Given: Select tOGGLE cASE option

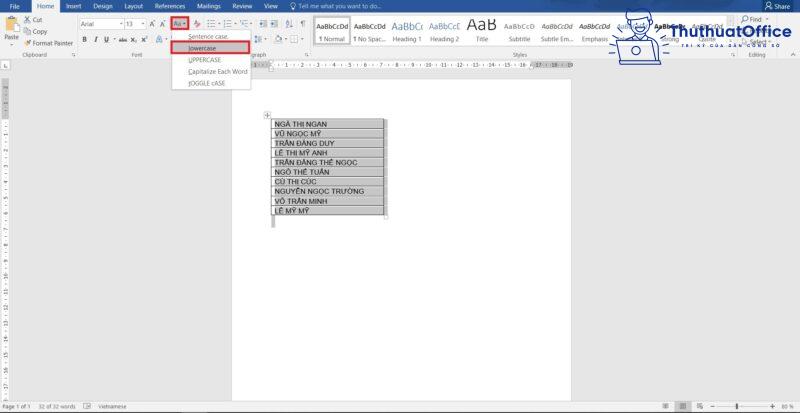Looking at the screenshot, I should click(211, 83).
